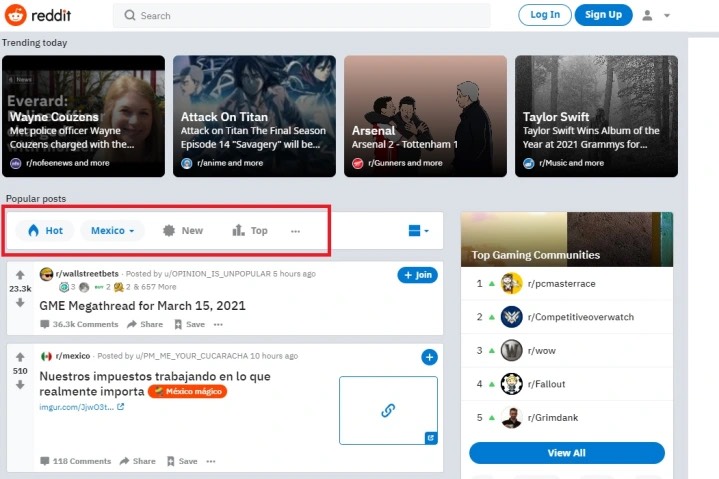Click the r/Competitiveoverwatch community avatar
Screen dimensions: 719x479
(511, 317)
